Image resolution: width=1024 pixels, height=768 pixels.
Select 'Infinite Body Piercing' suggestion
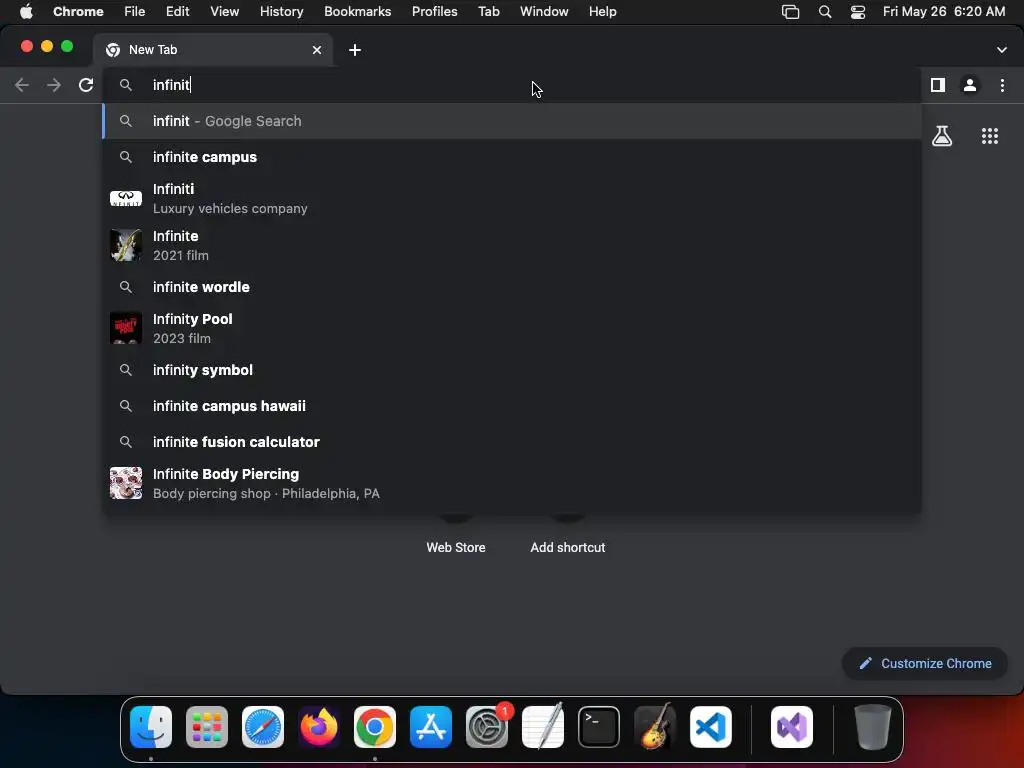click(x=512, y=483)
